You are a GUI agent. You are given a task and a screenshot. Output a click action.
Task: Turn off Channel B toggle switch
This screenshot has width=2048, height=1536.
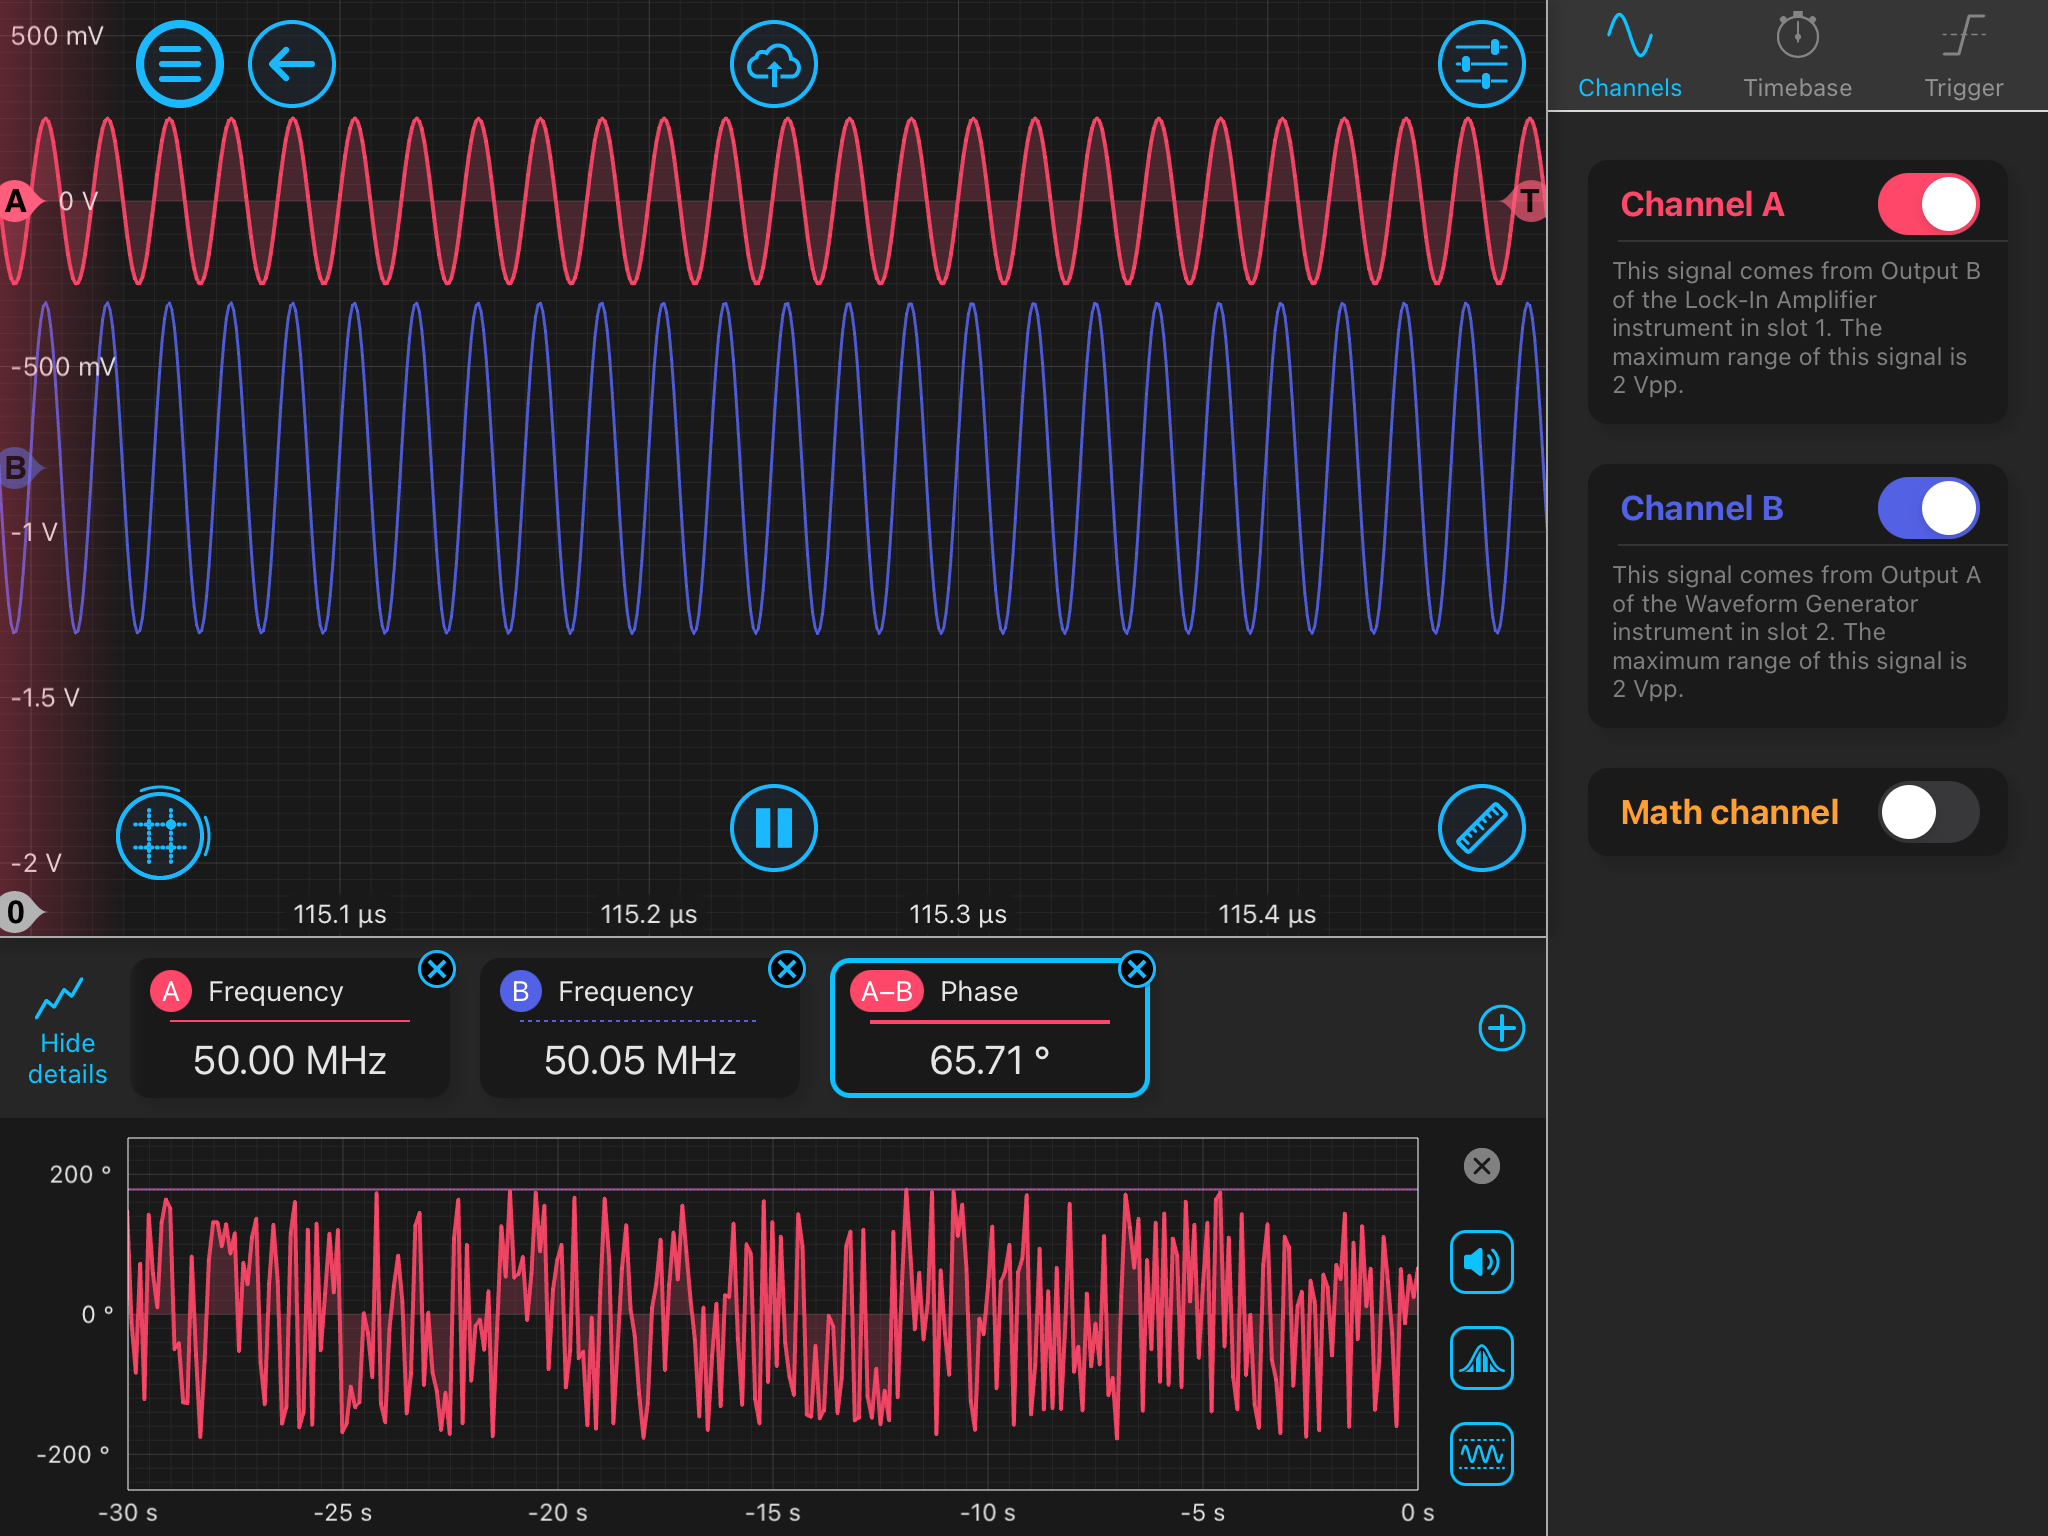1927,508
